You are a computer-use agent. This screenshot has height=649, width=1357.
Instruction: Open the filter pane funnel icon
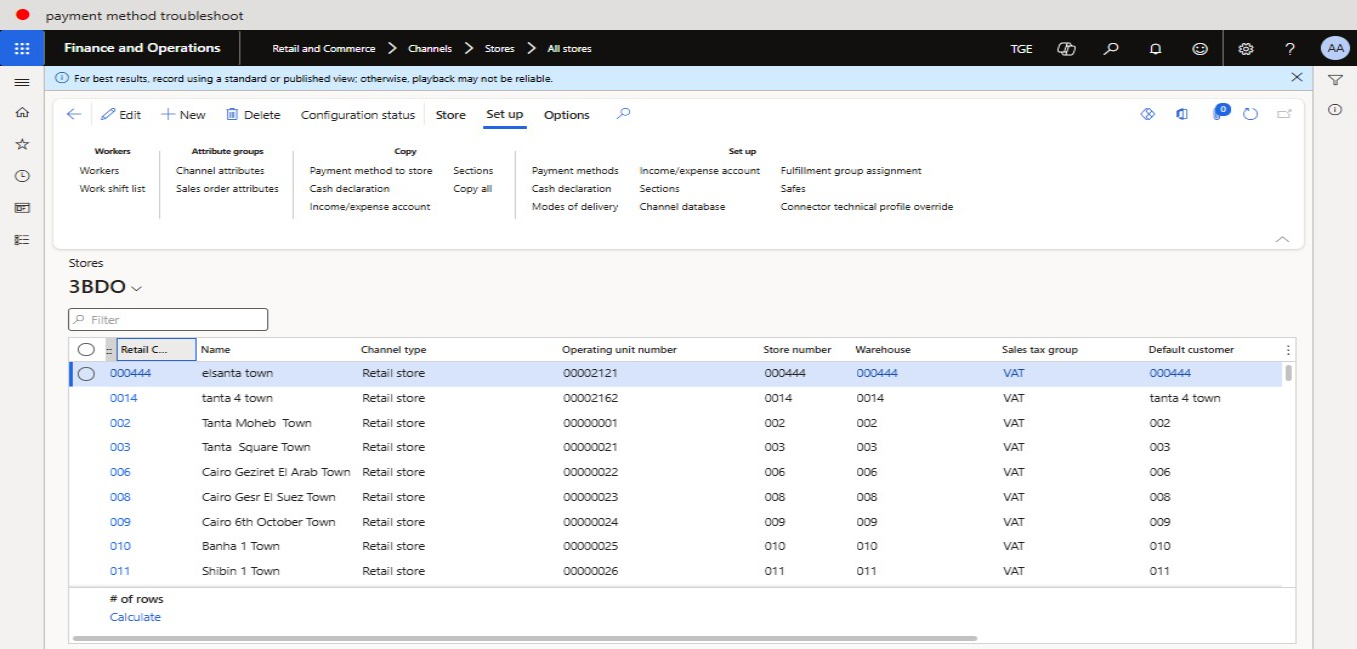point(1334,80)
